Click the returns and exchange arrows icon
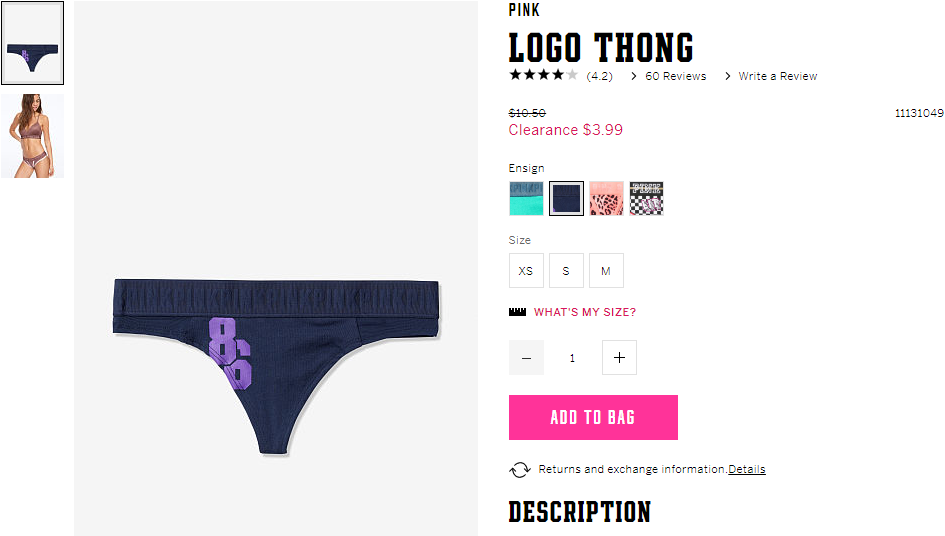Screen dimensions: 945x536 (x=520, y=470)
